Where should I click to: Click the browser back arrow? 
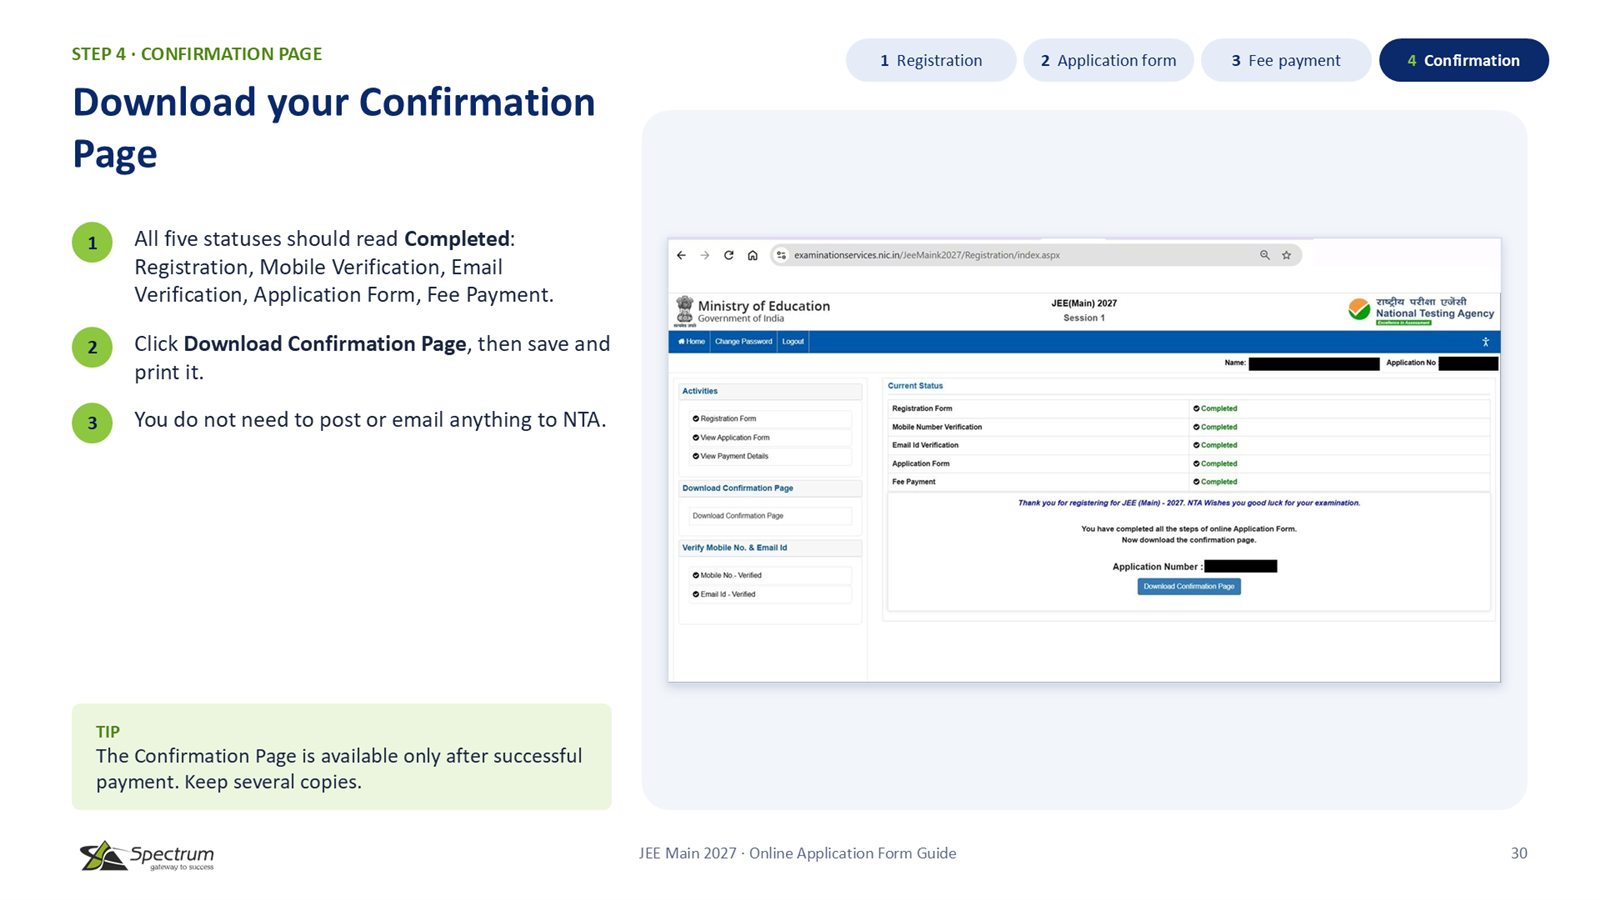point(681,255)
